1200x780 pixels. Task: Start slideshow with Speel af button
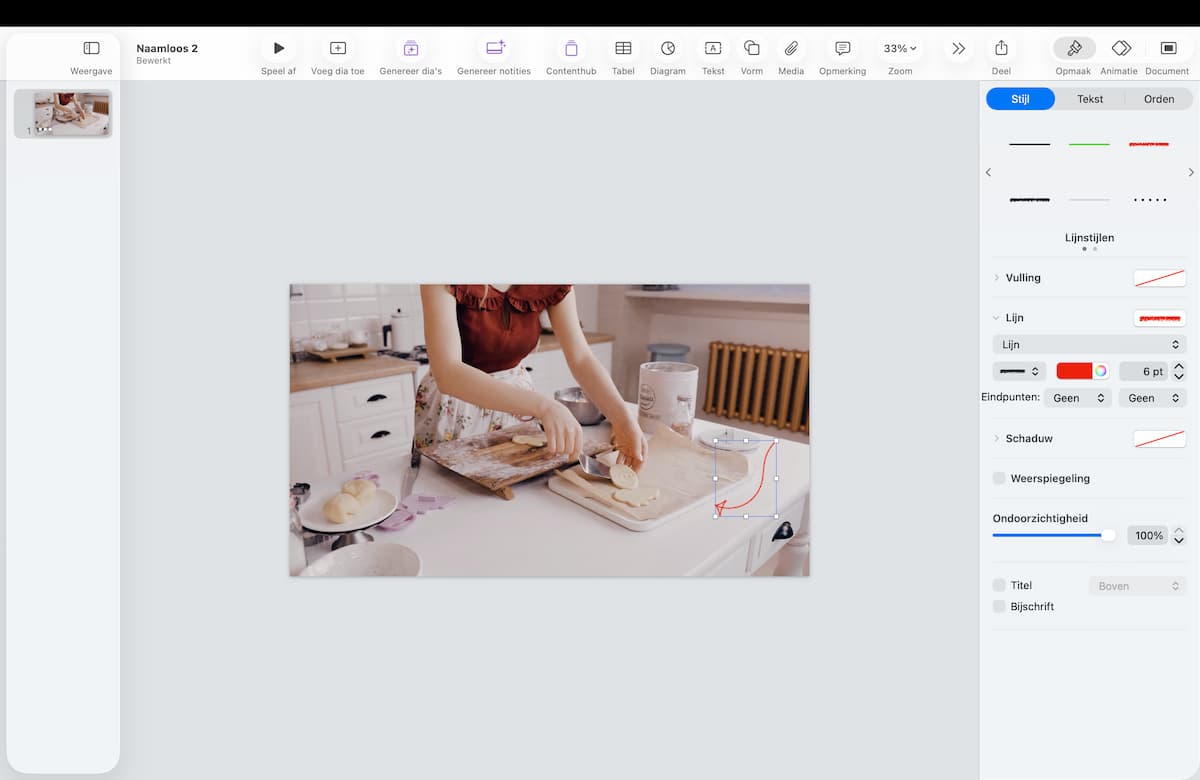coord(278,48)
